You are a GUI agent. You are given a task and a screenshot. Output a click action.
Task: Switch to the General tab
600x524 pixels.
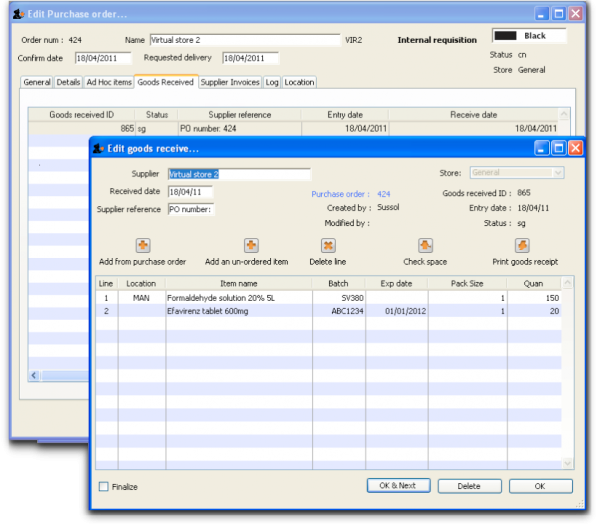point(37,82)
